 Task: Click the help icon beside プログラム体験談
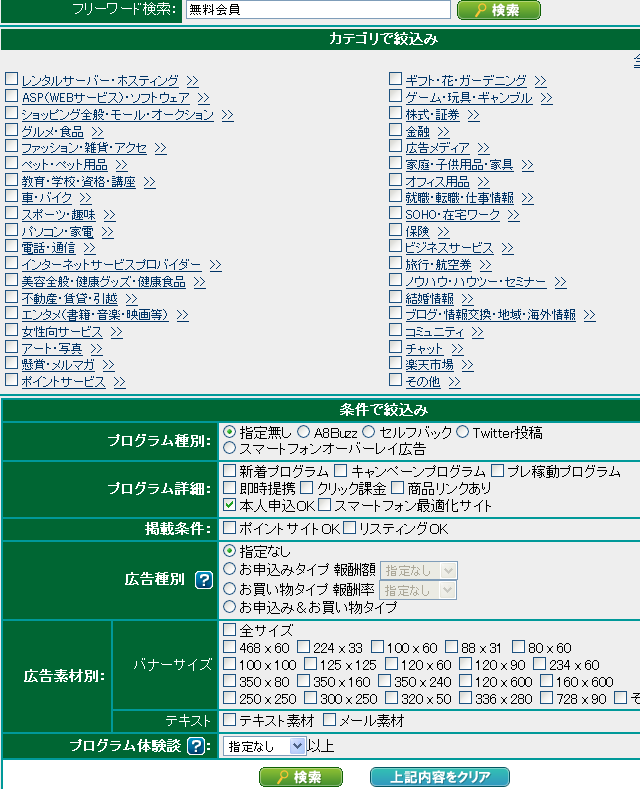click(x=196, y=746)
